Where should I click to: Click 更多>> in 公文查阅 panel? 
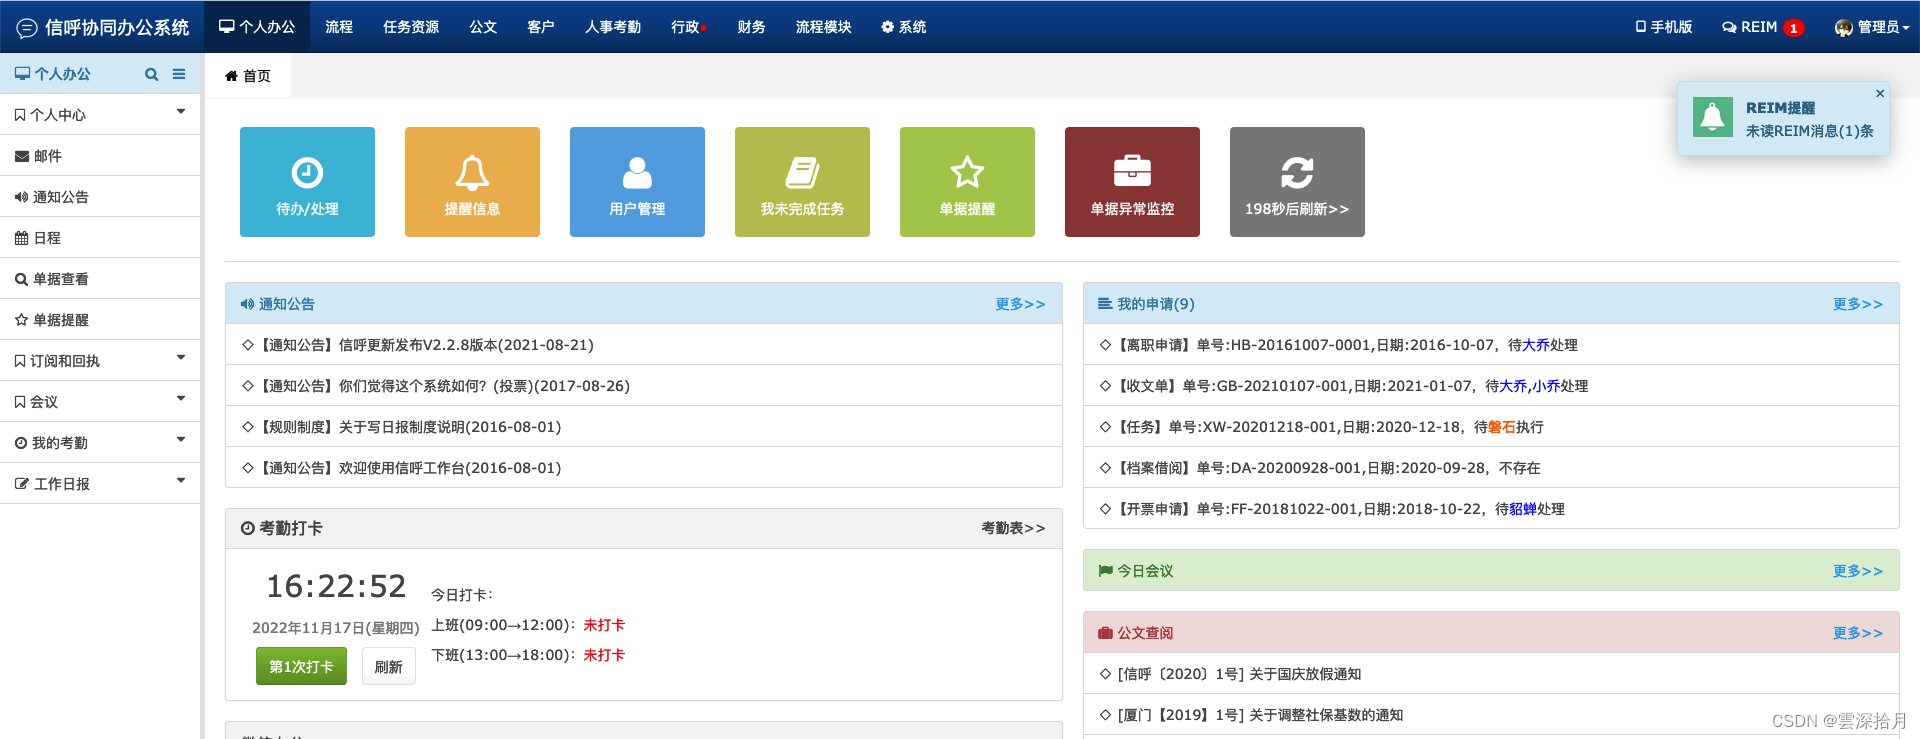click(1858, 633)
